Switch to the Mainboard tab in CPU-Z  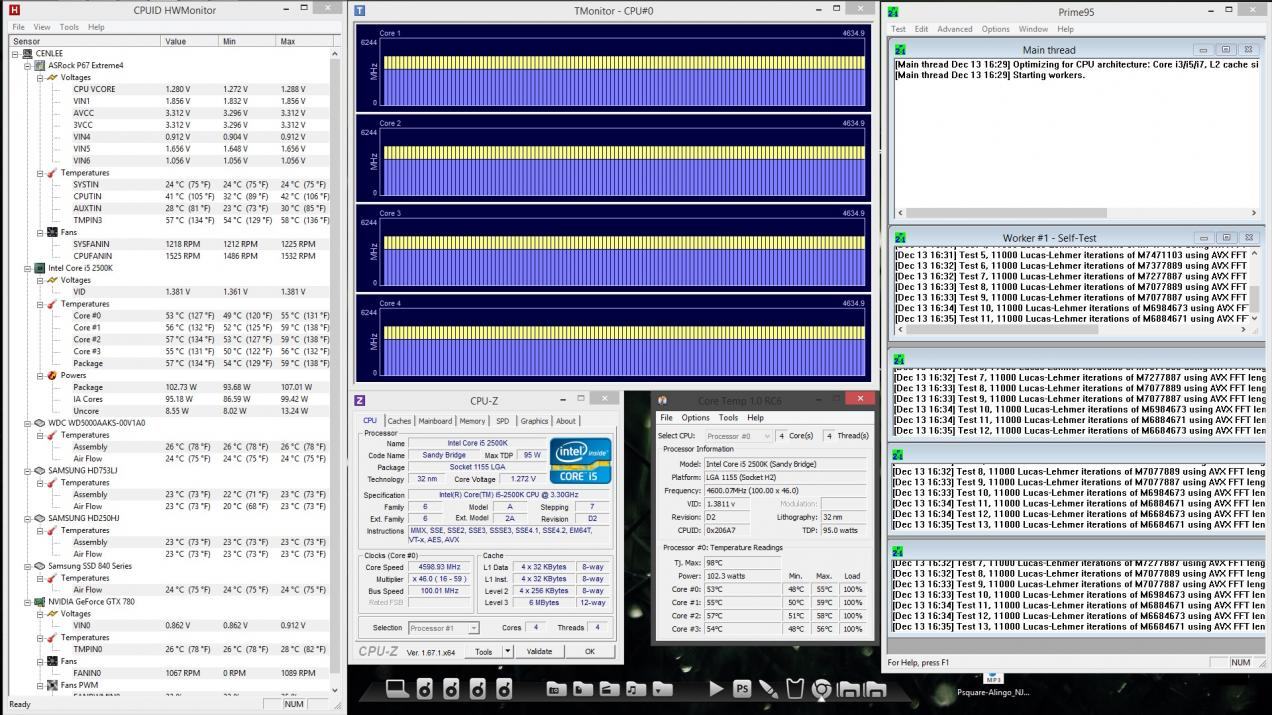pos(435,421)
